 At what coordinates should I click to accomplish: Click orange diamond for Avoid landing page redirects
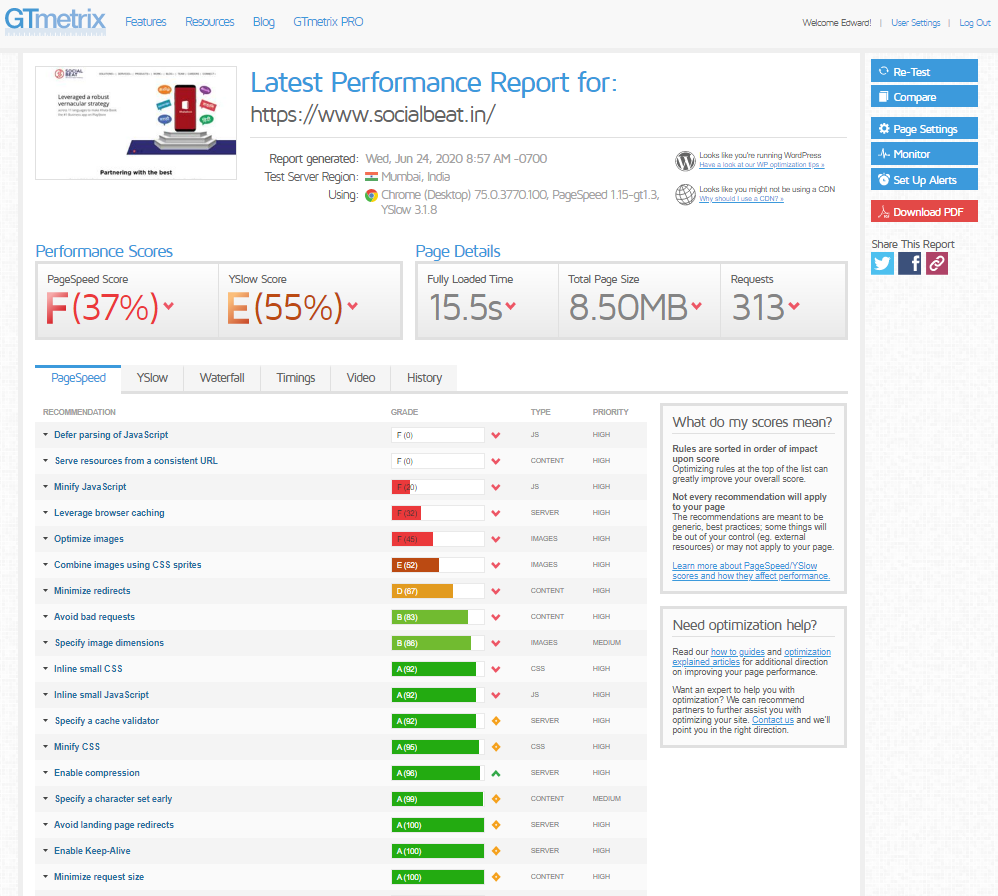click(496, 825)
